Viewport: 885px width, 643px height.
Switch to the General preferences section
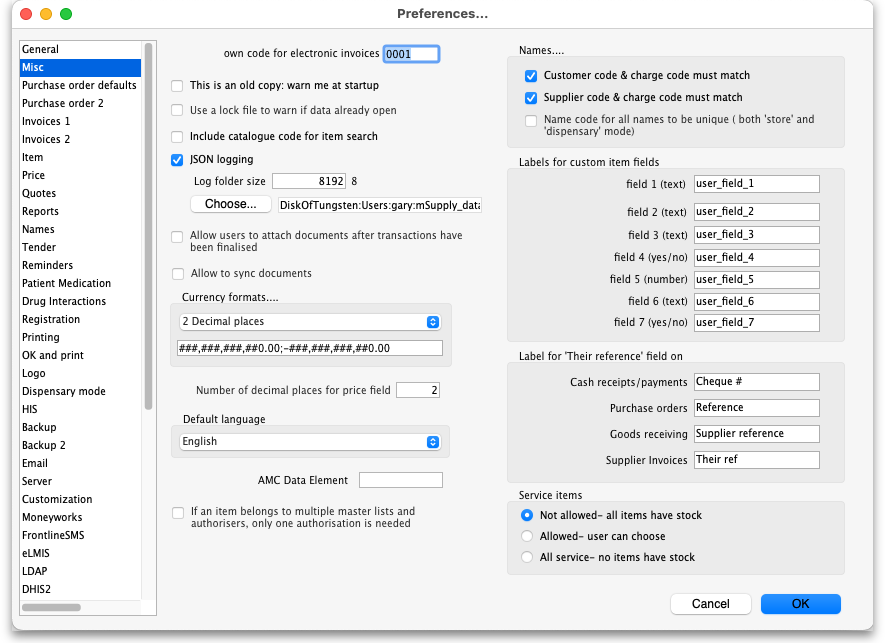[41, 49]
